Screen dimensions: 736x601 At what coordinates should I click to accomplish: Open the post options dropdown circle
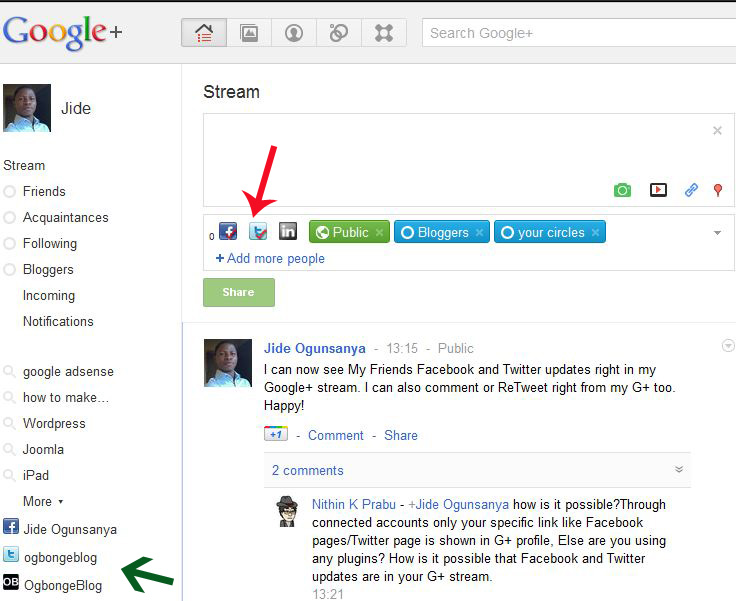point(728,346)
